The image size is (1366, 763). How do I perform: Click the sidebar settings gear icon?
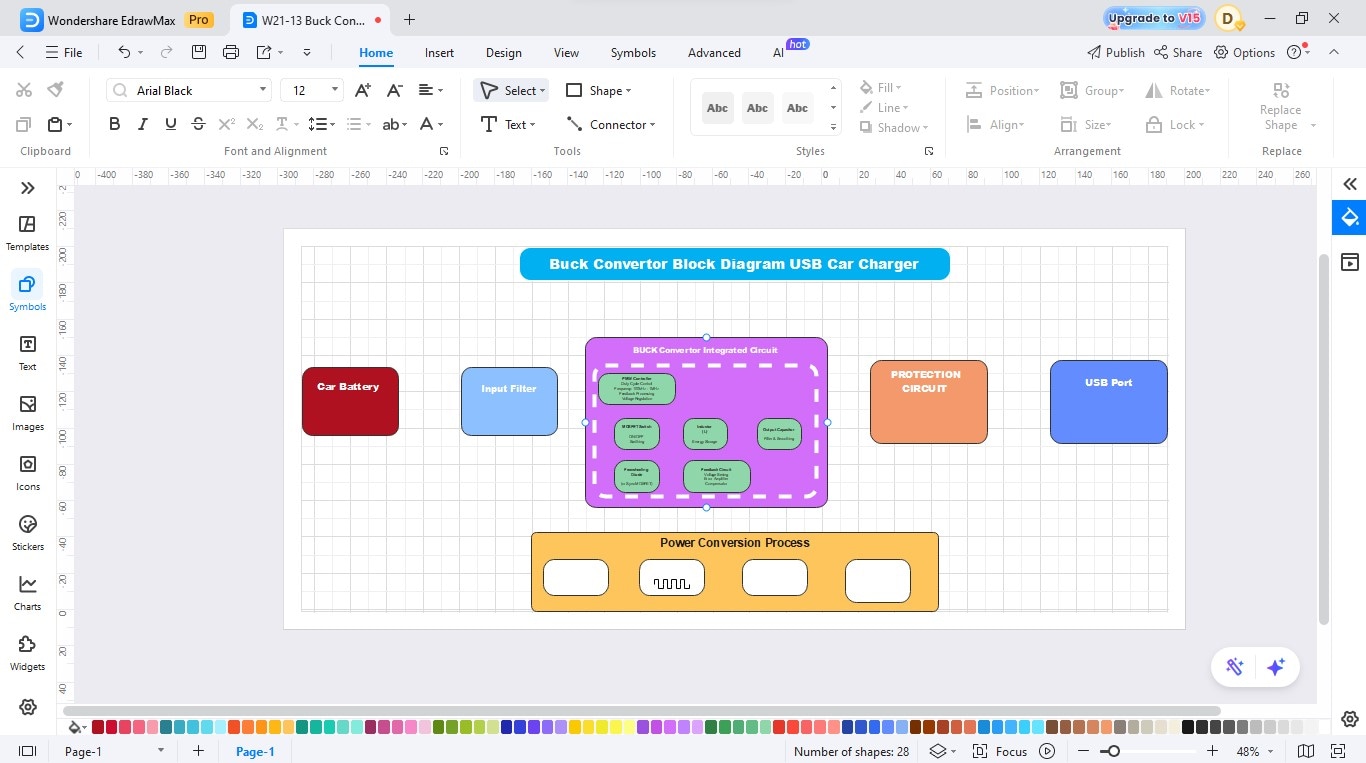[x=27, y=707]
